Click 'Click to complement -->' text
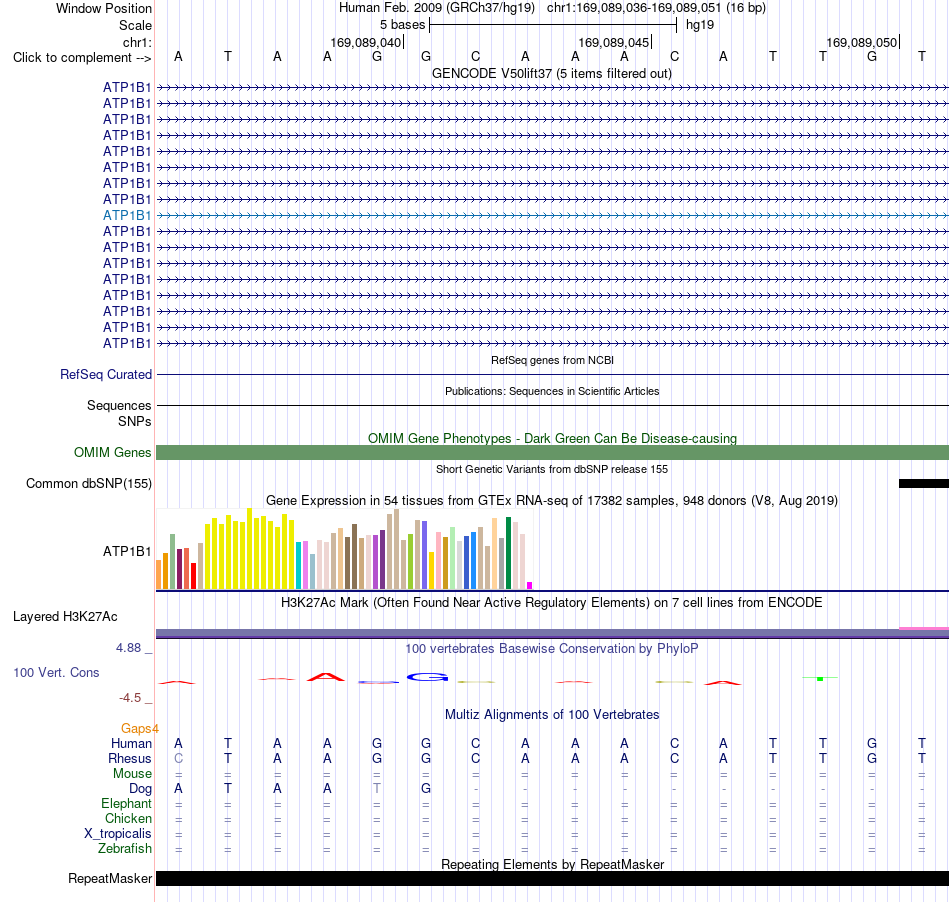This screenshot has width=950, height=902. 82,58
